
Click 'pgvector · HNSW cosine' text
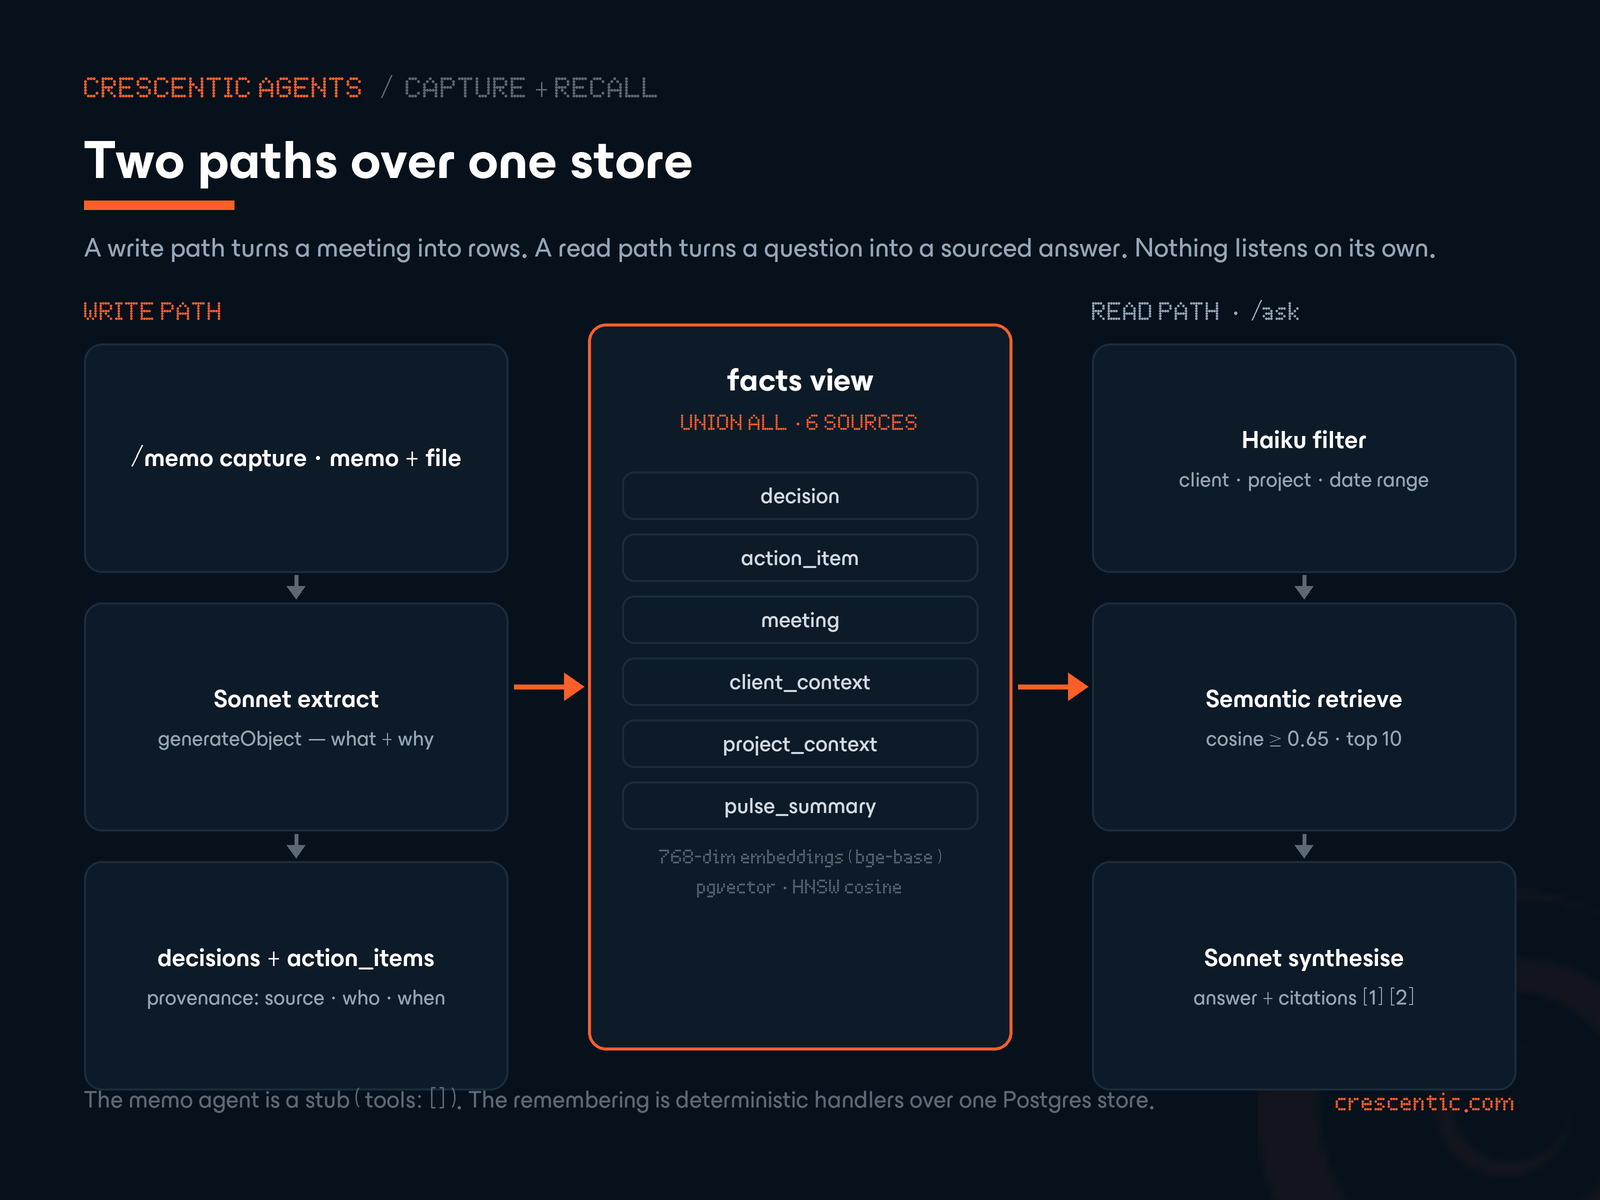pos(799,887)
